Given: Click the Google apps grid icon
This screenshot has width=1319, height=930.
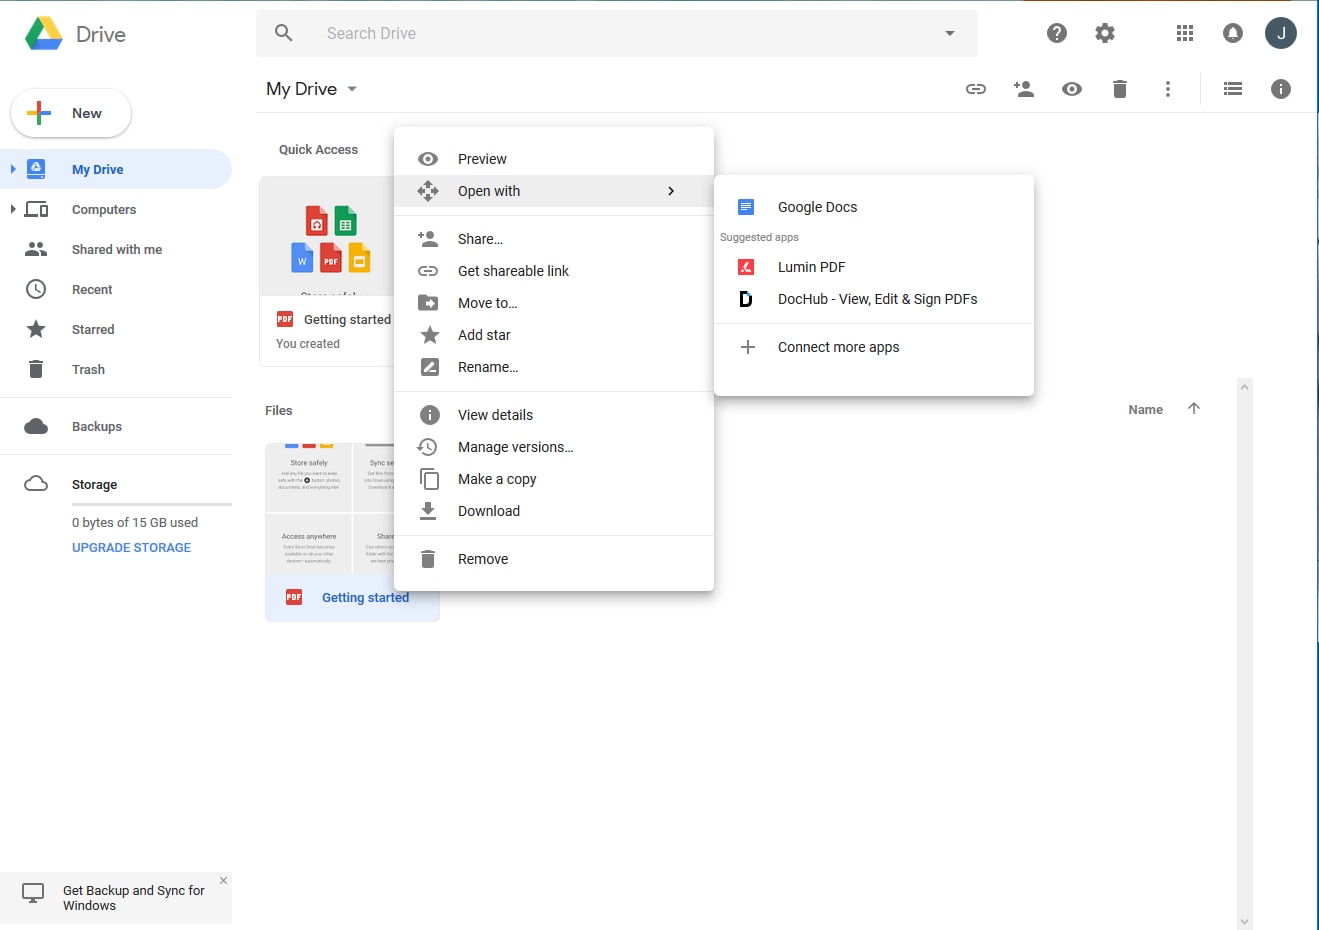Looking at the screenshot, I should click(1184, 32).
